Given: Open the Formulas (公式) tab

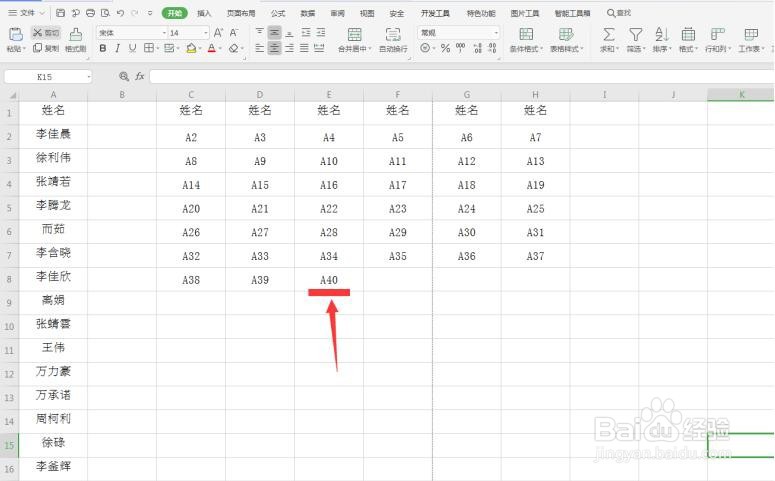Looking at the screenshot, I should [x=278, y=13].
